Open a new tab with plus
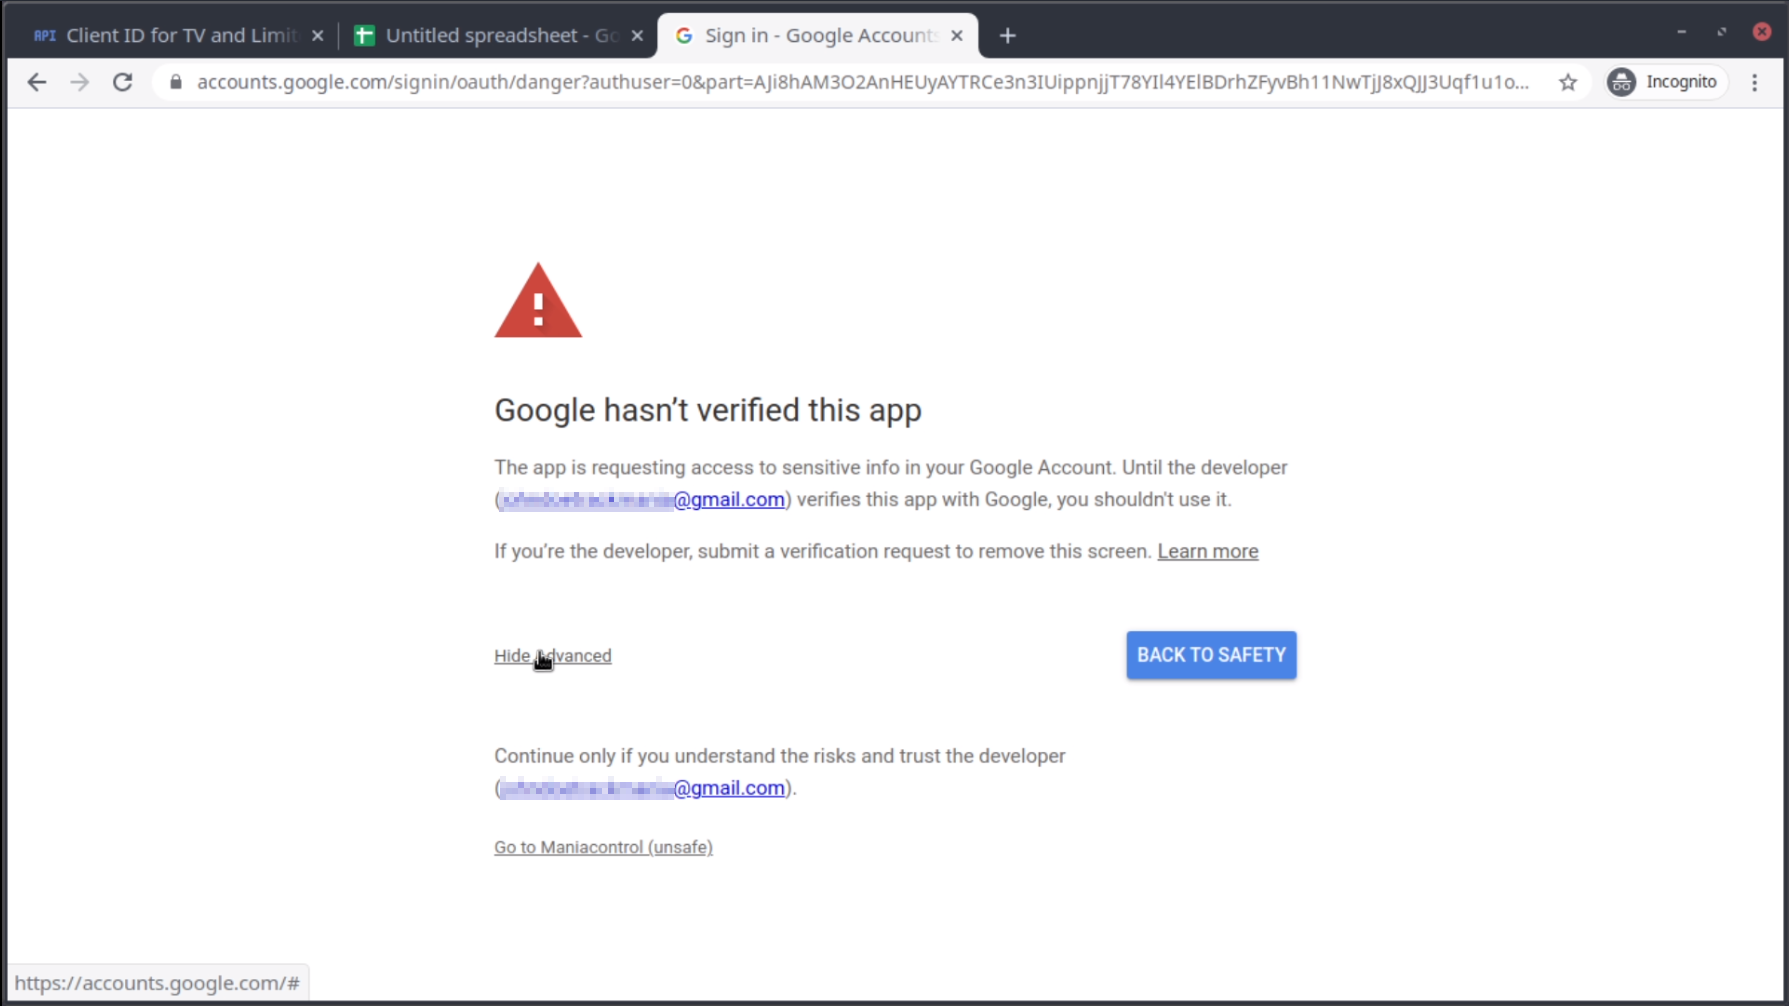This screenshot has height=1006, width=1789. pyautogui.click(x=1007, y=36)
